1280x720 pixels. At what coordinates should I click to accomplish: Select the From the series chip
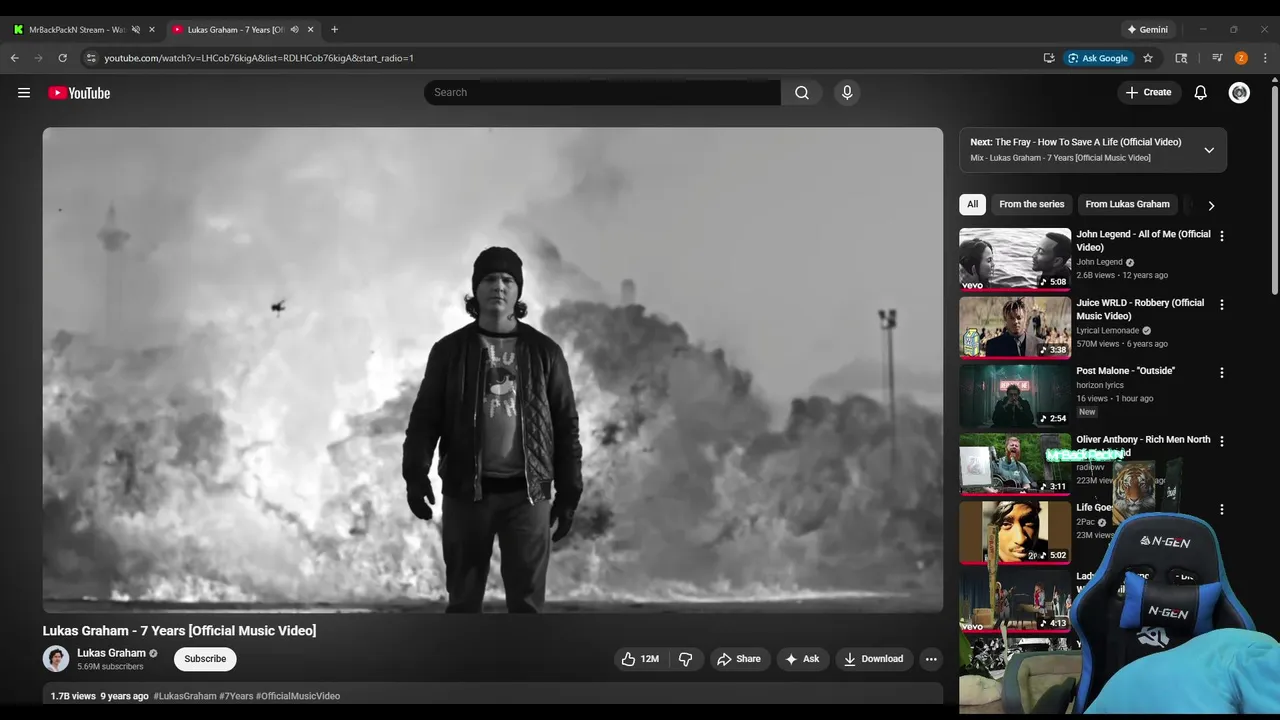point(1031,204)
